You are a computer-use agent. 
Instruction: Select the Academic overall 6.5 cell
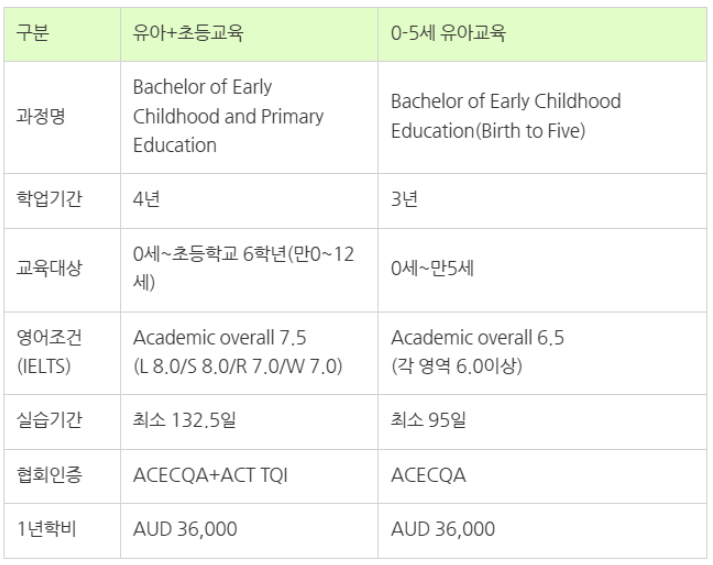pos(542,353)
